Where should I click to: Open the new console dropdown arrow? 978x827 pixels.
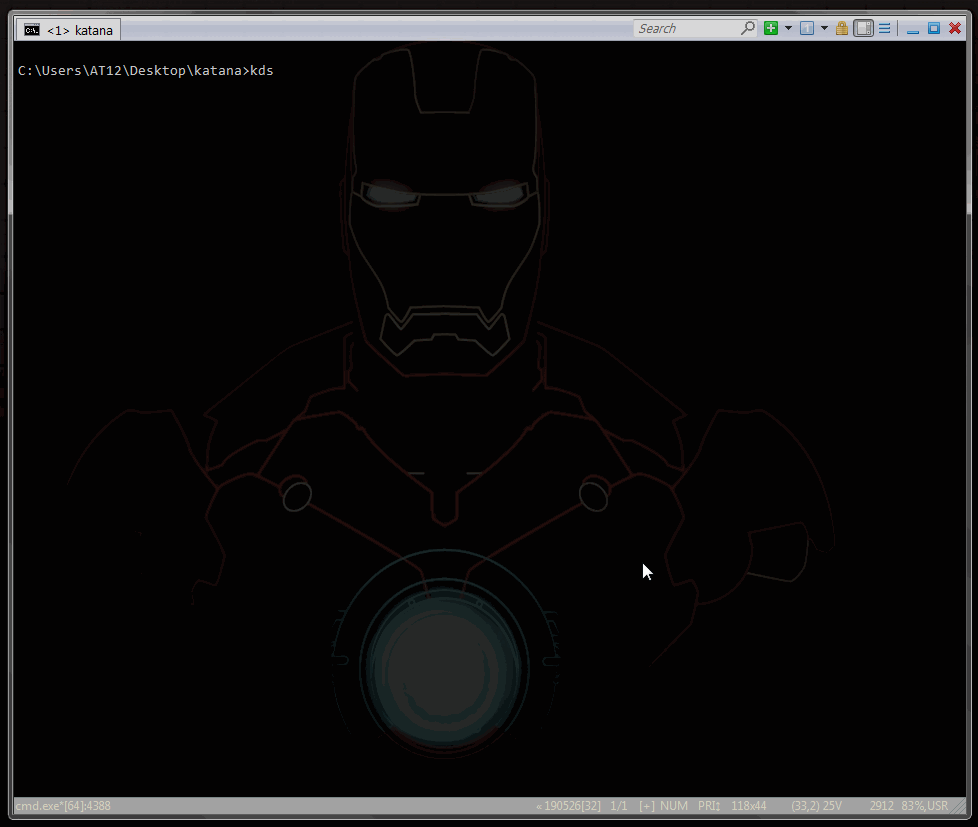[788, 28]
